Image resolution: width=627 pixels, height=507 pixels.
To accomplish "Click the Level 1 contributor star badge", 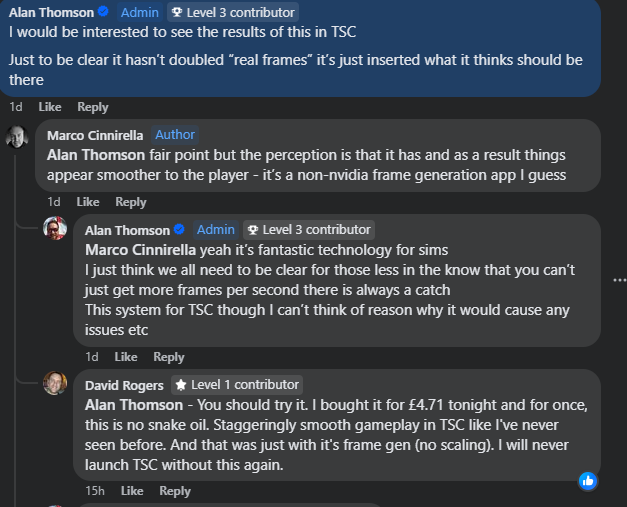I will point(236,384).
